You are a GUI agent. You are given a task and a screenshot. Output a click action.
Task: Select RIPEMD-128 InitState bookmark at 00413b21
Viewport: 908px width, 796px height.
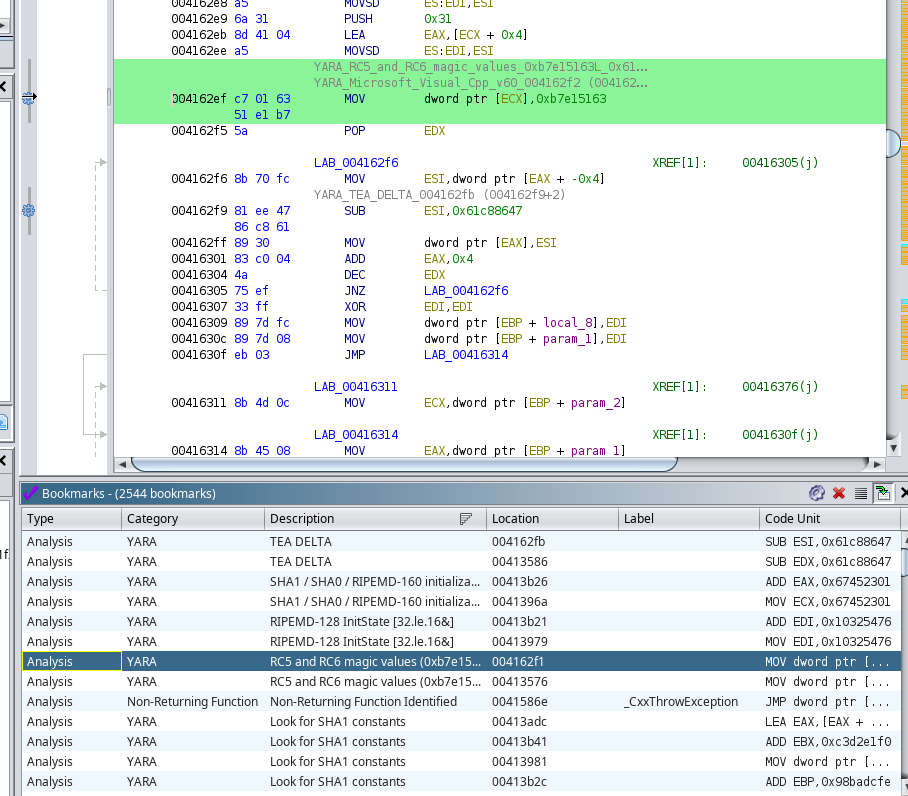(461, 622)
